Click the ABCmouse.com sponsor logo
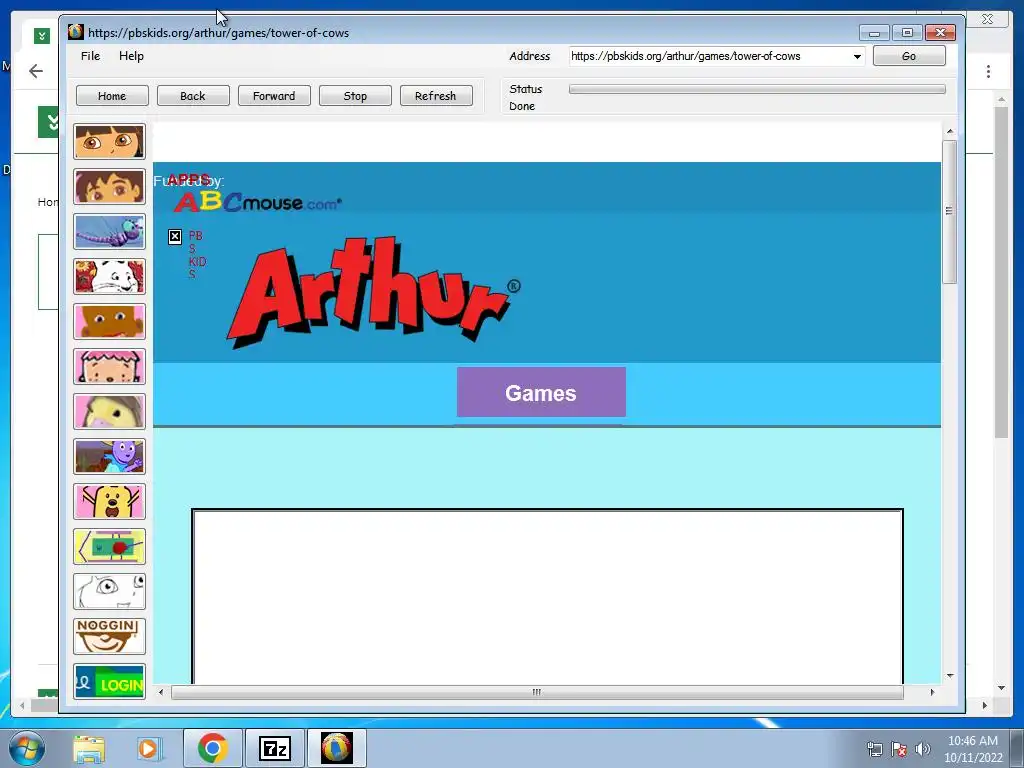Viewport: 1024px width, 768px height. (x=257, y=202)
